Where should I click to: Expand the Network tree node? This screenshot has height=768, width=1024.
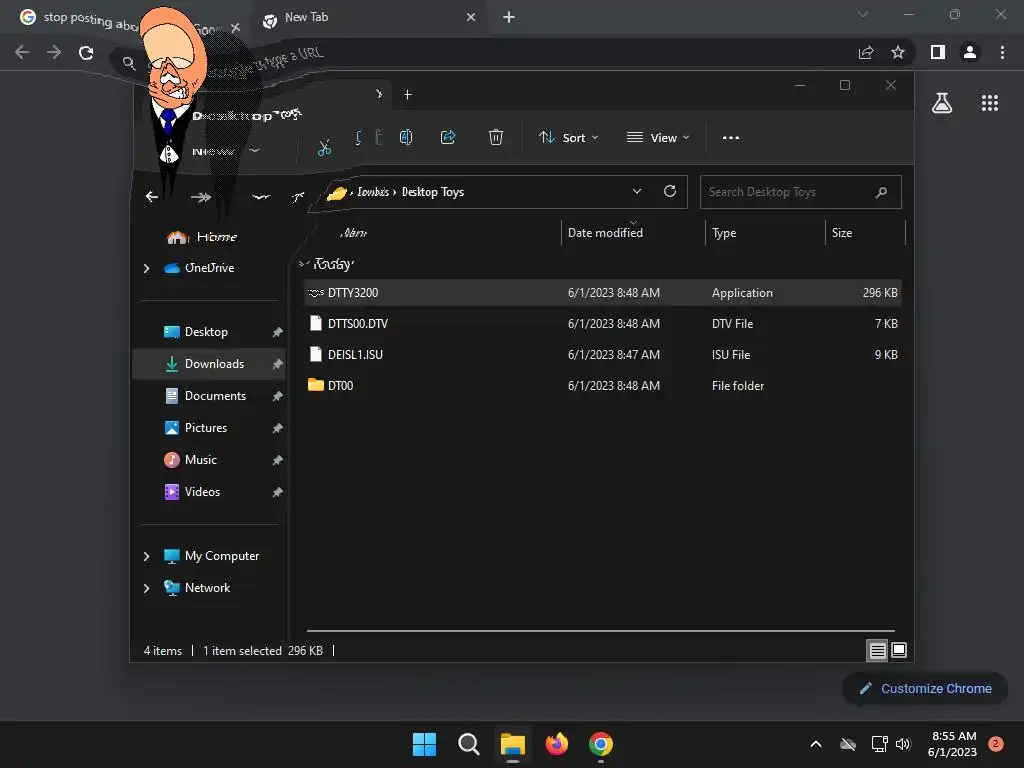pos(146,588)
